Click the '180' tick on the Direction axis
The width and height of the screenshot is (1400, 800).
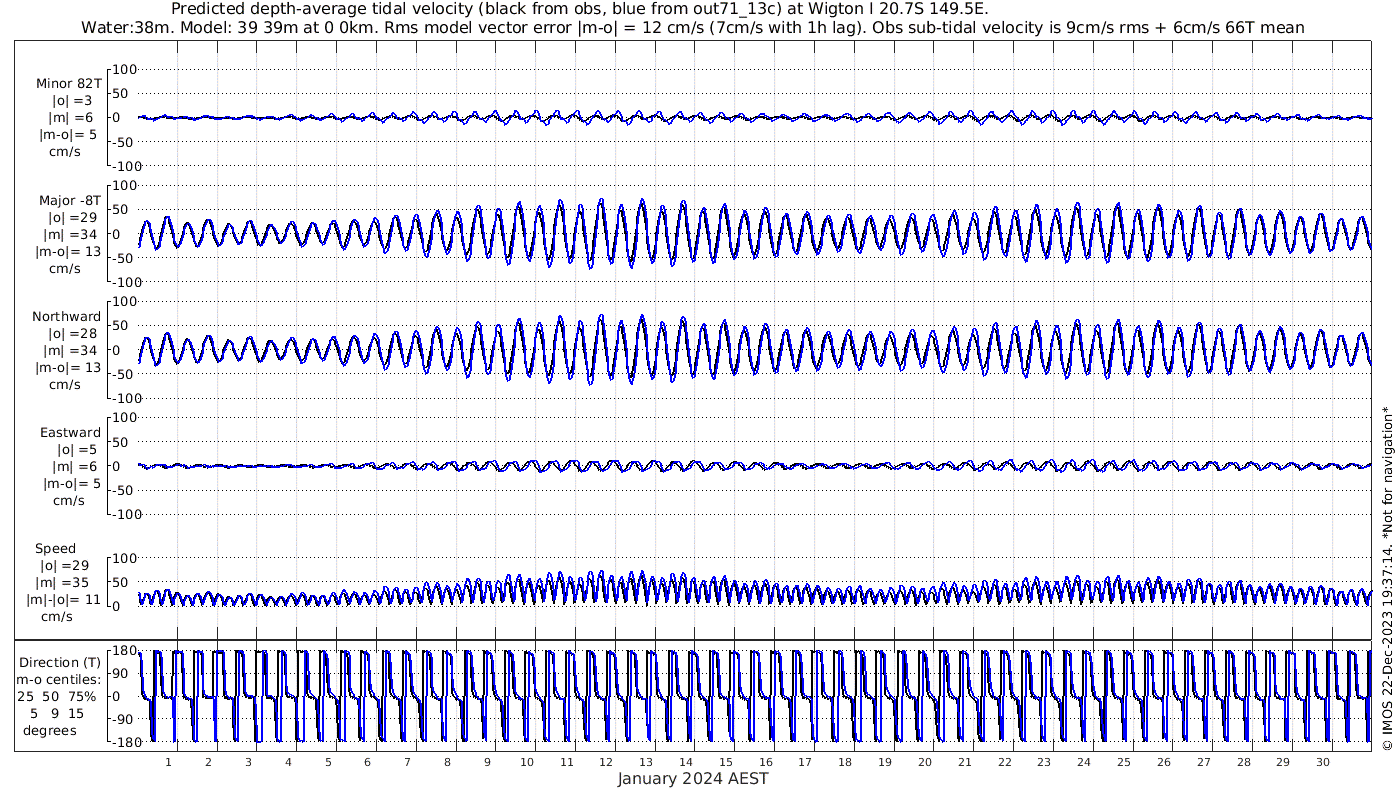click(123, 650)
